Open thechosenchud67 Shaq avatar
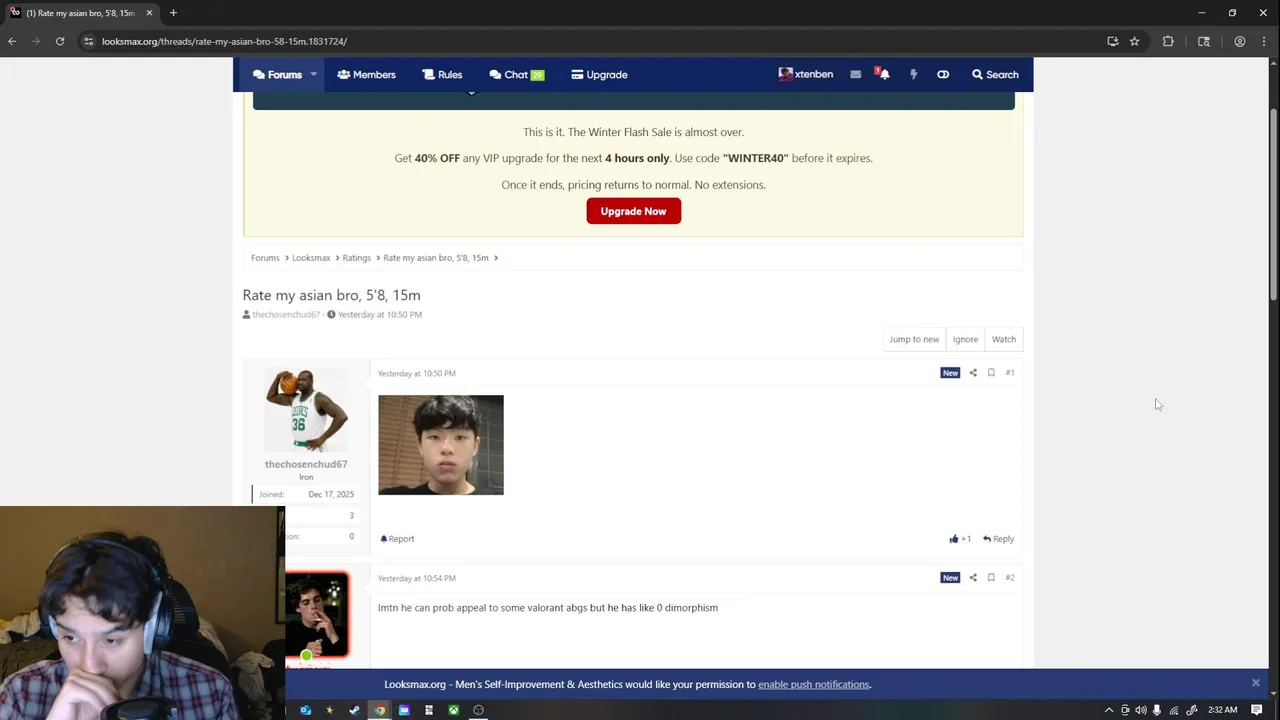This screenshot has height=720, width=1280. (306, 410)
